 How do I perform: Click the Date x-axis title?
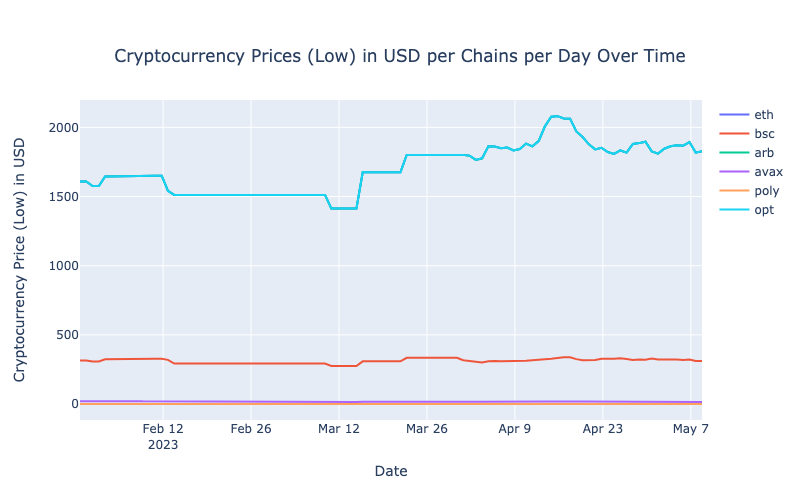(x=391, y=471)
